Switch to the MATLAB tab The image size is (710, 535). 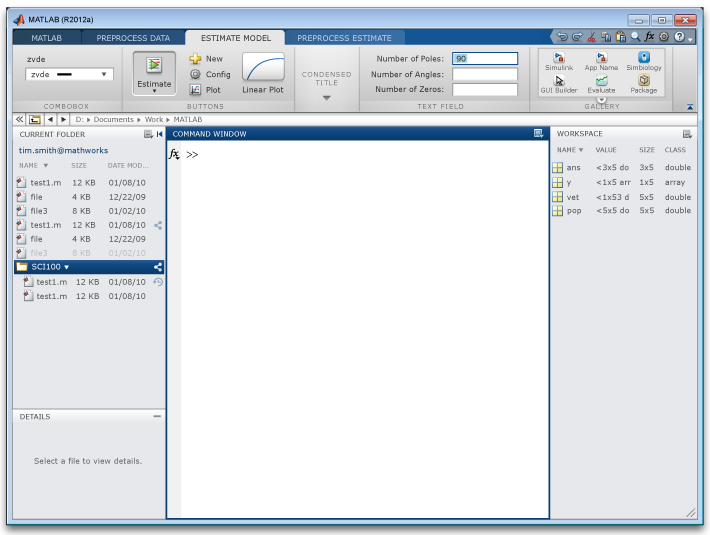pos(47,38)
